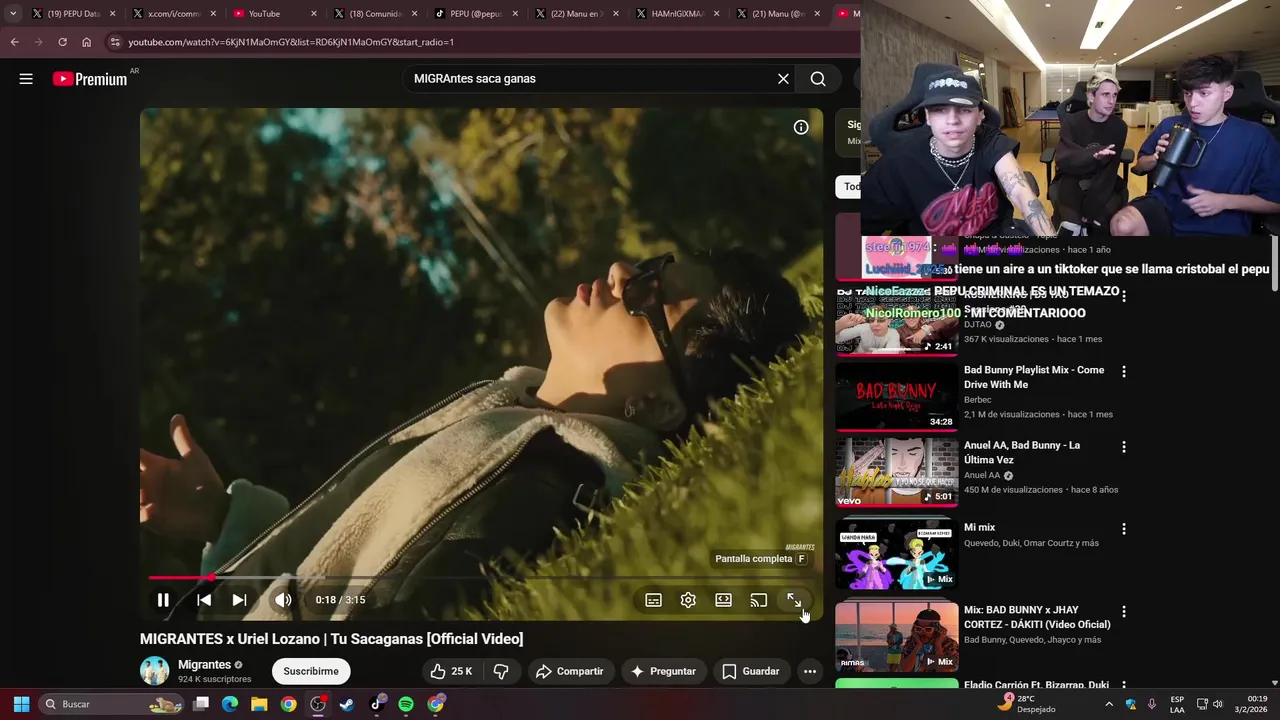1280x720 pixels.
Task: Click the search field with MIGRAntes text
Action: point(590,79)
